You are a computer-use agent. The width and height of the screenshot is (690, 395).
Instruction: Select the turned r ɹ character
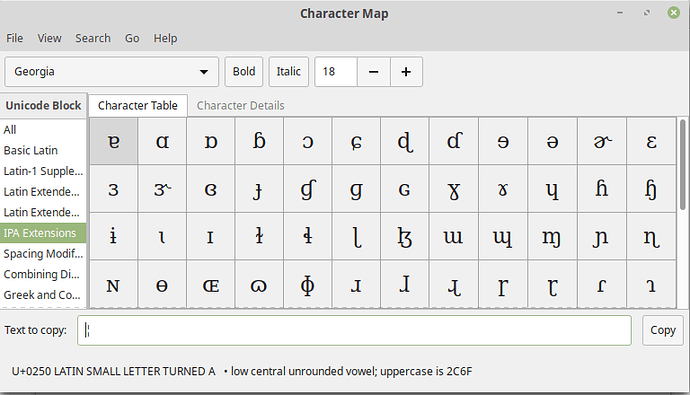pos(356,284)
